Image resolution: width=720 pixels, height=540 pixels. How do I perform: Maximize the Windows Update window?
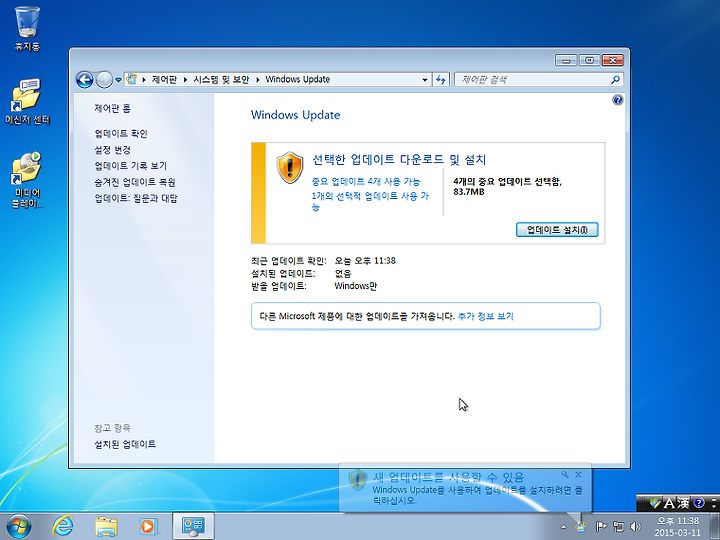[589, 60]
